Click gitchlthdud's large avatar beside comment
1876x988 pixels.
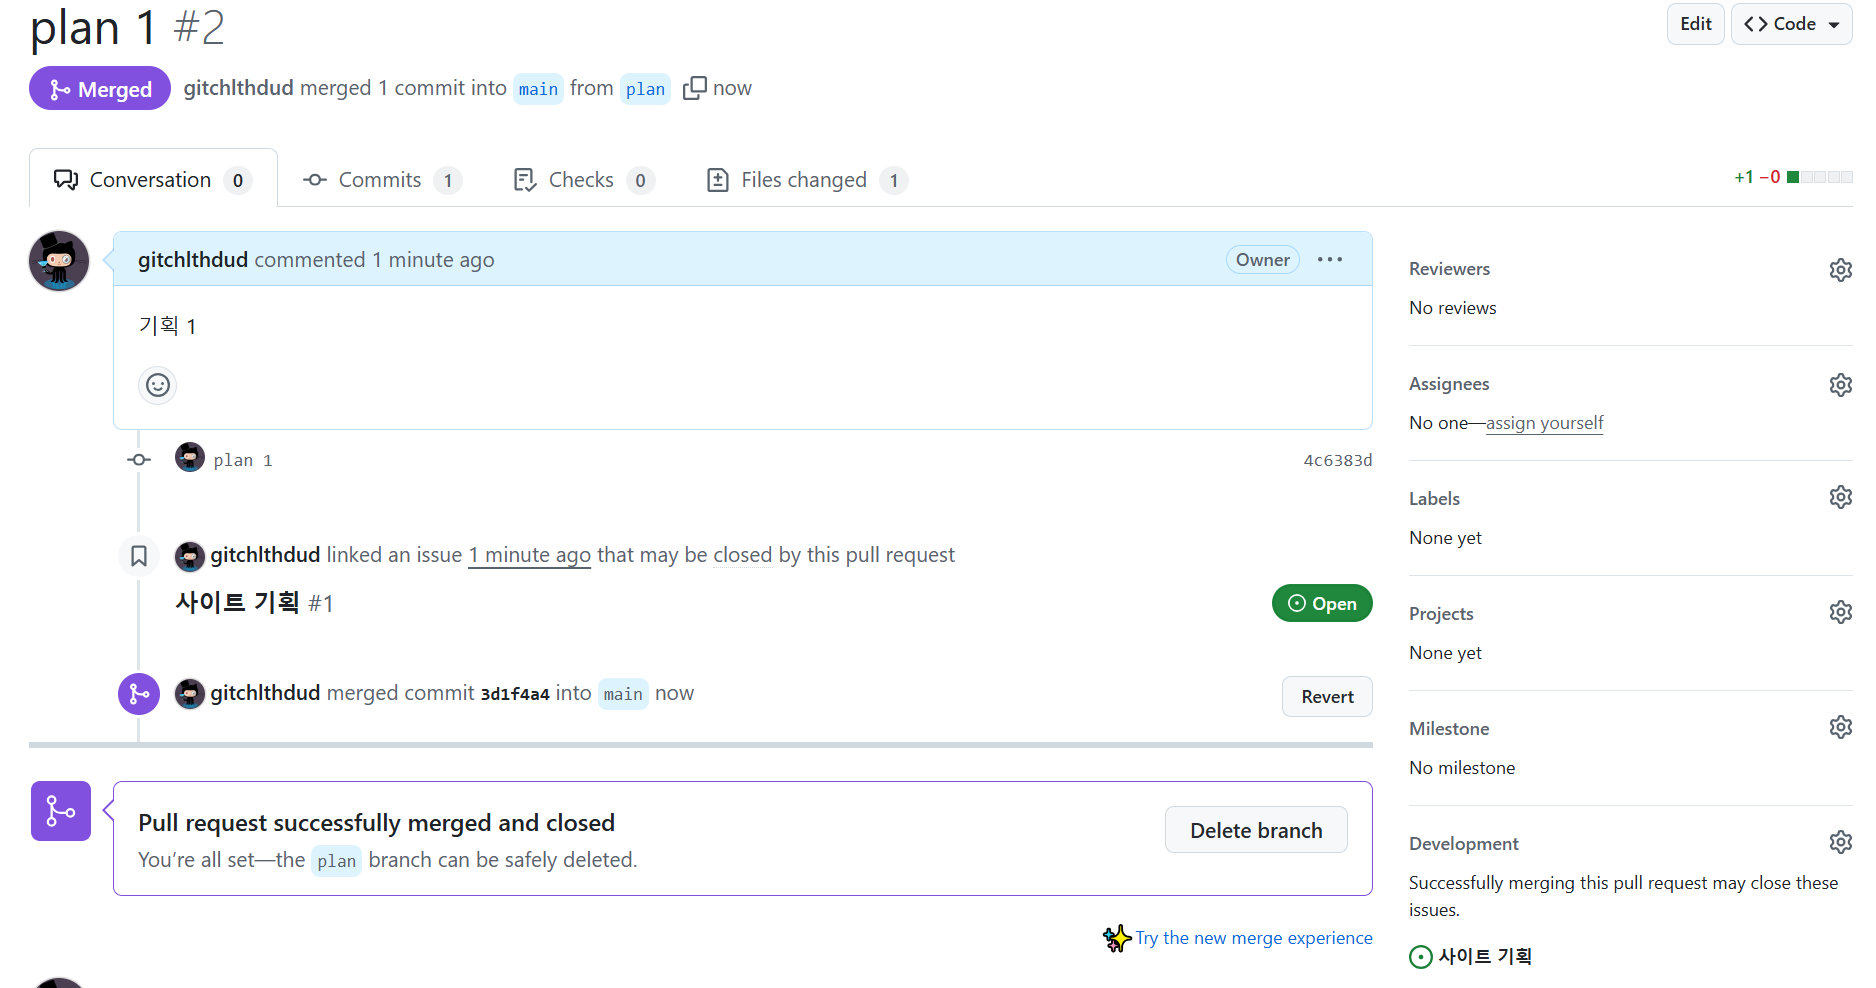coord(59,261)
